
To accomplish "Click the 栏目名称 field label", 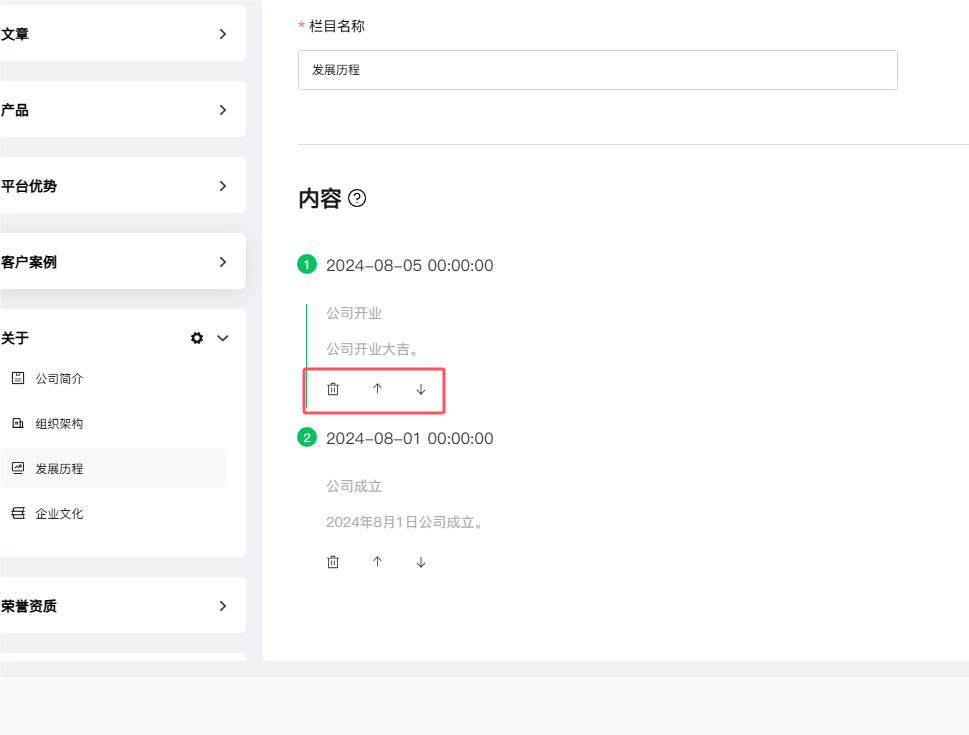I will click(x=337, y=26).
